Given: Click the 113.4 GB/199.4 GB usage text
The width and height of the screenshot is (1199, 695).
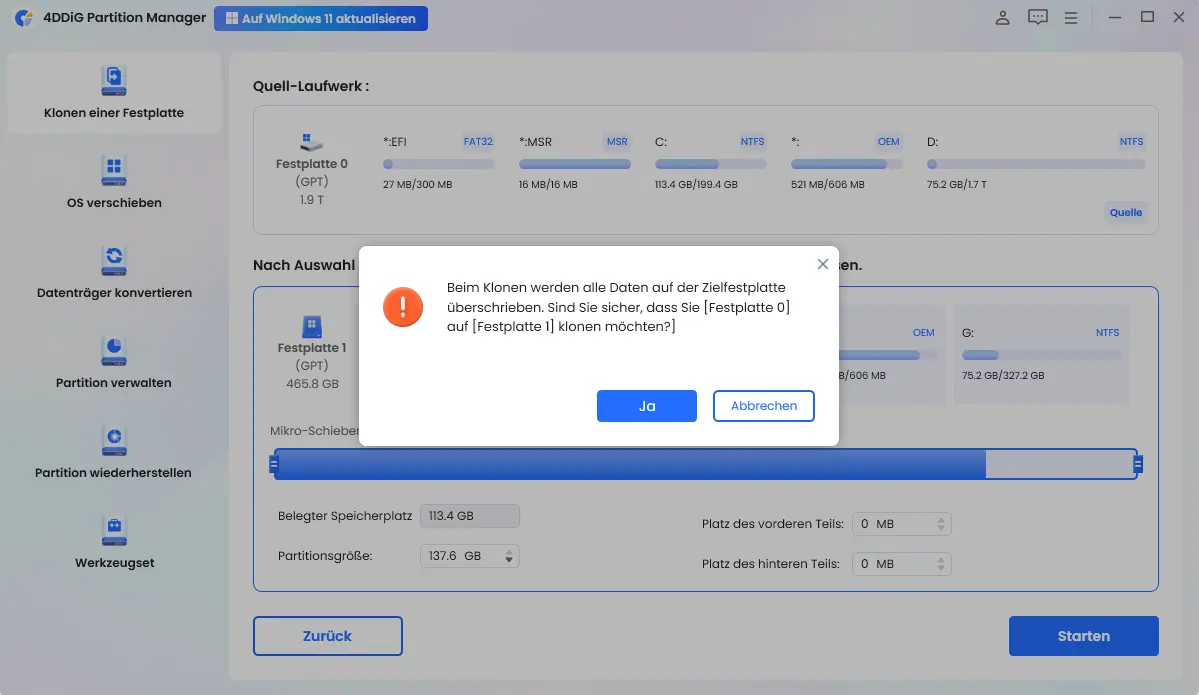Looking at the screenshot, I should click(696, 184).
